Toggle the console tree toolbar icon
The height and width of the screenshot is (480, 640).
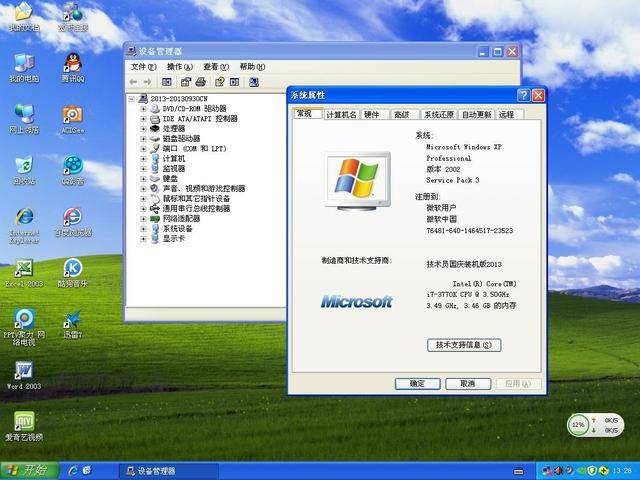167,82
